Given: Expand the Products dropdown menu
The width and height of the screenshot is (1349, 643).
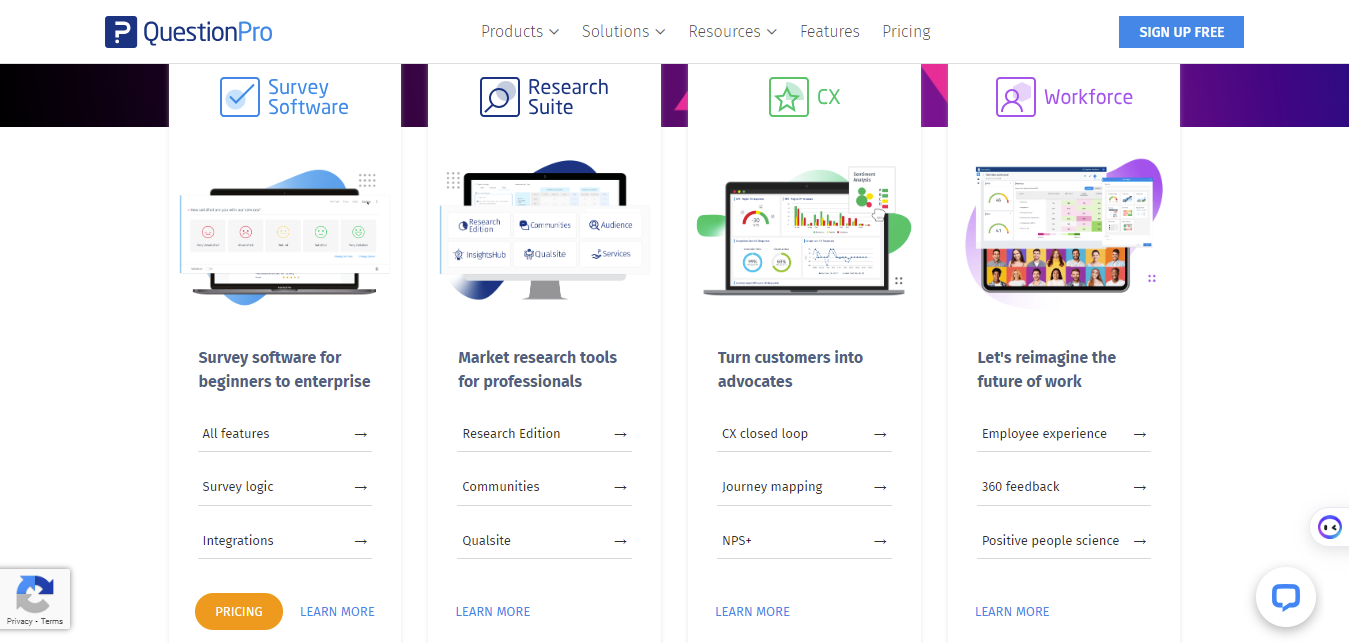Looking at the screenshot, I should click(x=520, y=32).
